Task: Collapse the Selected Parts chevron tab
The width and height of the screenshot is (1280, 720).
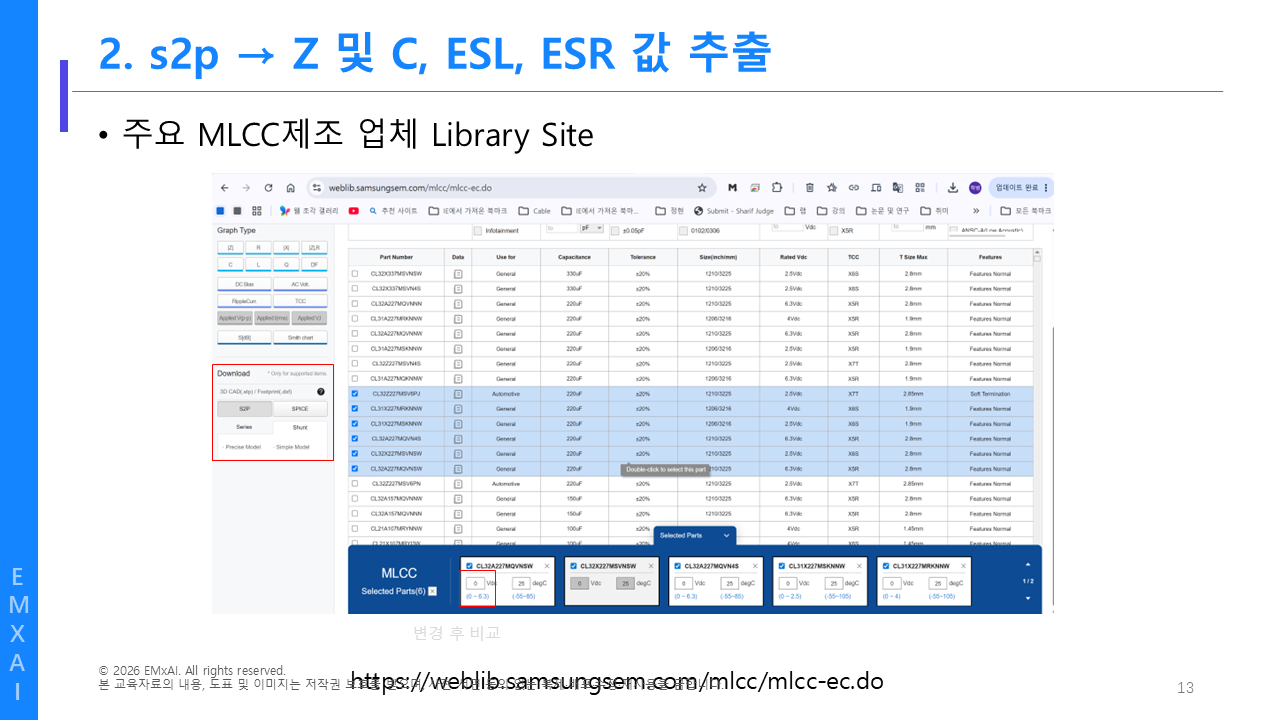Action: 727,535
